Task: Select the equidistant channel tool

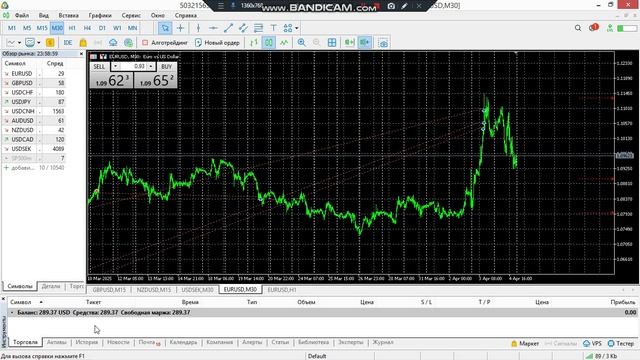Action: click(x=243, y=28)
